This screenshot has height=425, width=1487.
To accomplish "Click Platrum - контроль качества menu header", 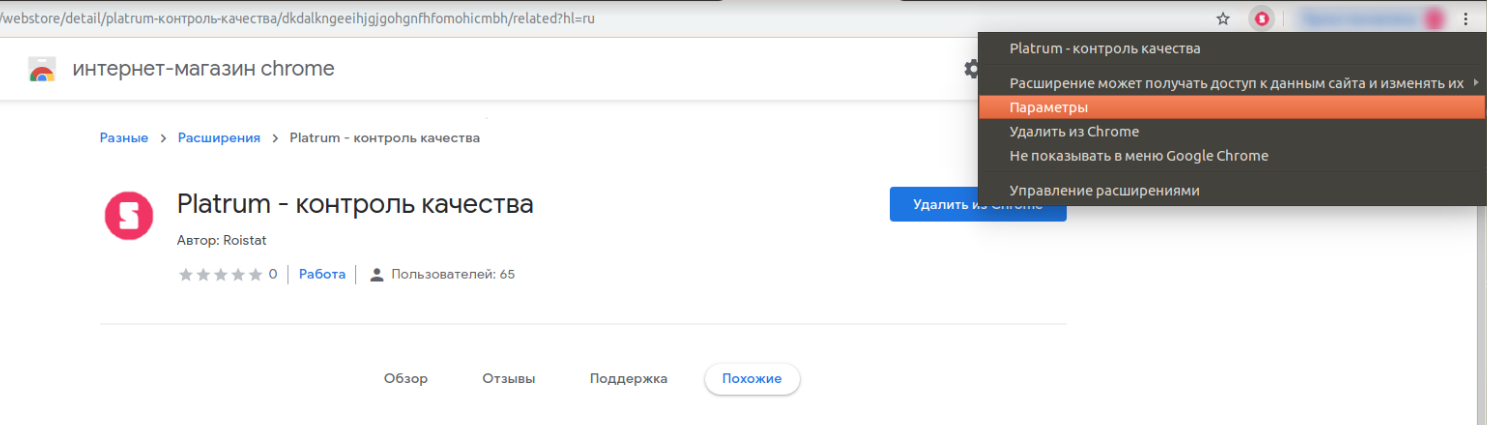I will point(1232,48).
